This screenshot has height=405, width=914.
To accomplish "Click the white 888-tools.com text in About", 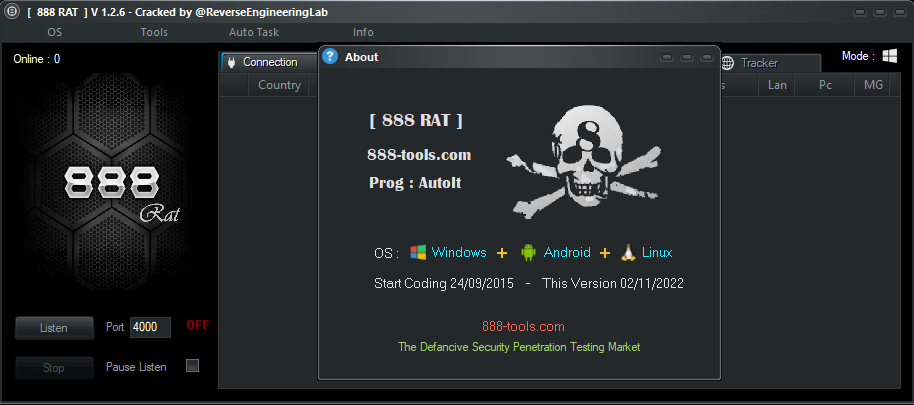I will 419,155.
